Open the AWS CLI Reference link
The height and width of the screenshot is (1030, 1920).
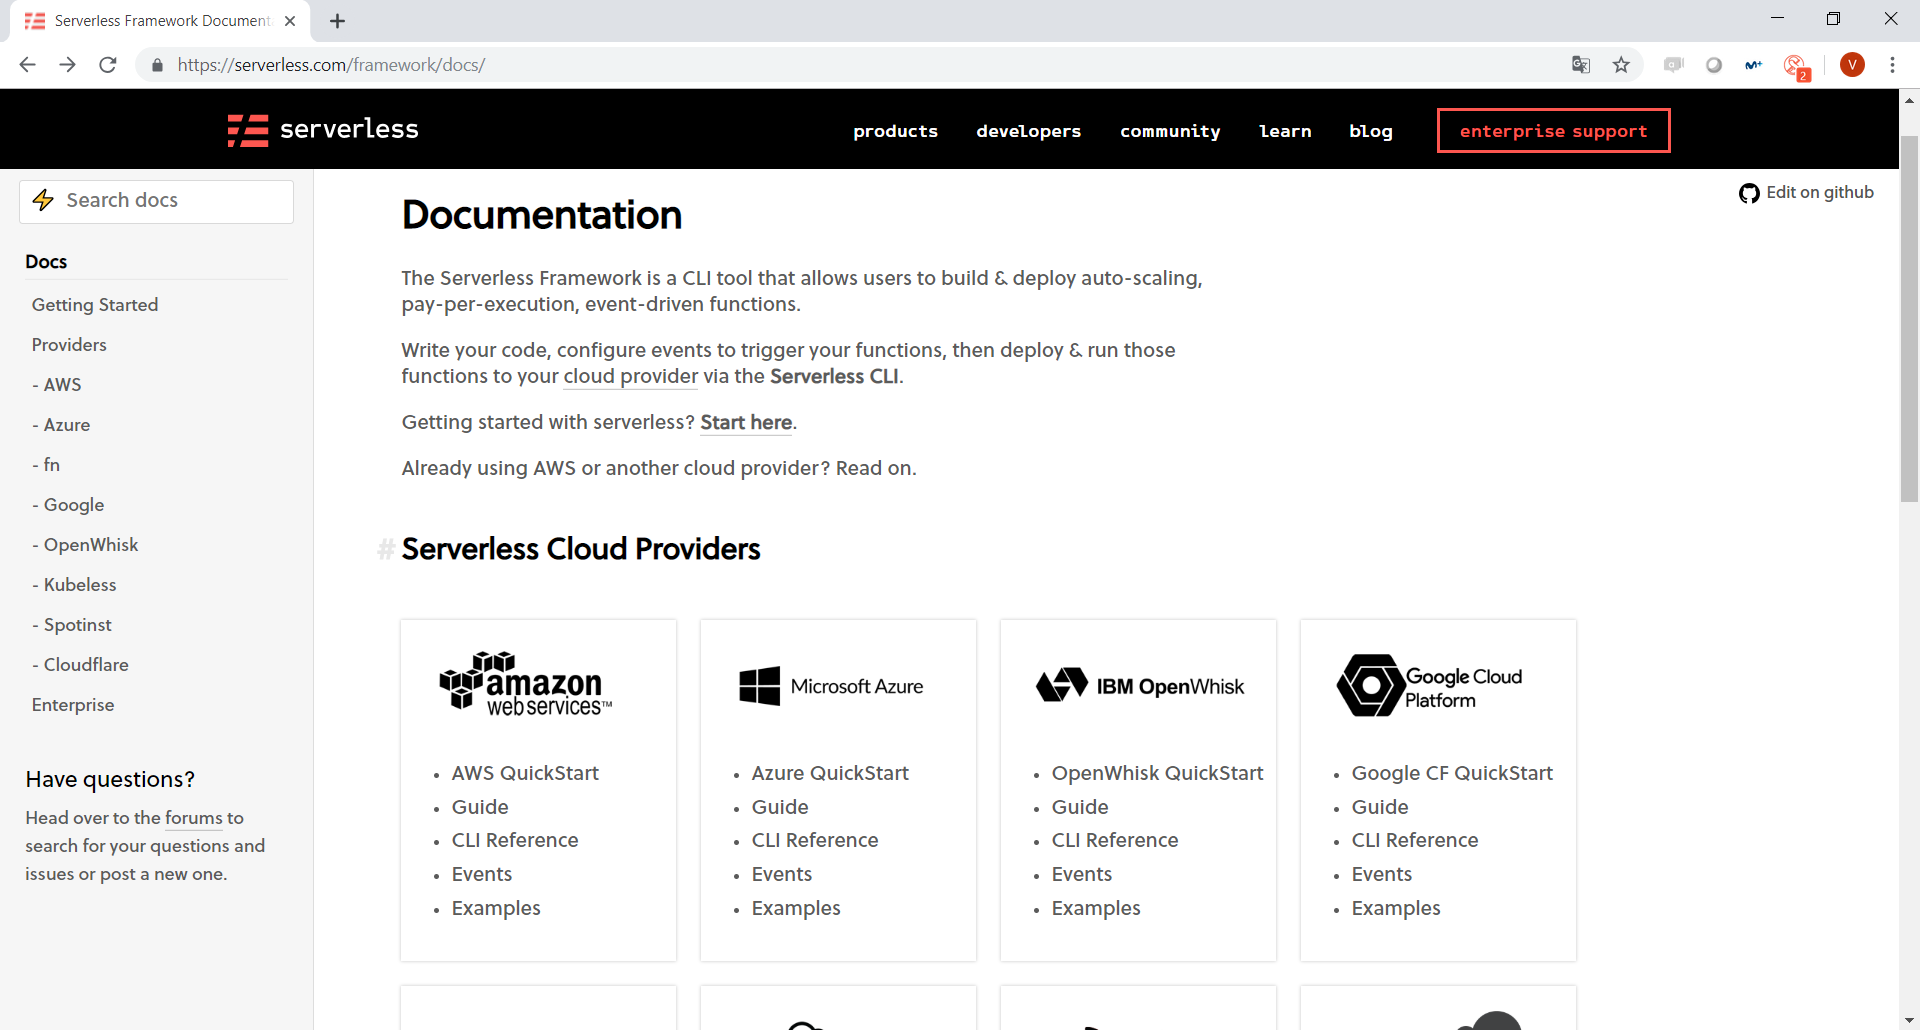(515, 840)
